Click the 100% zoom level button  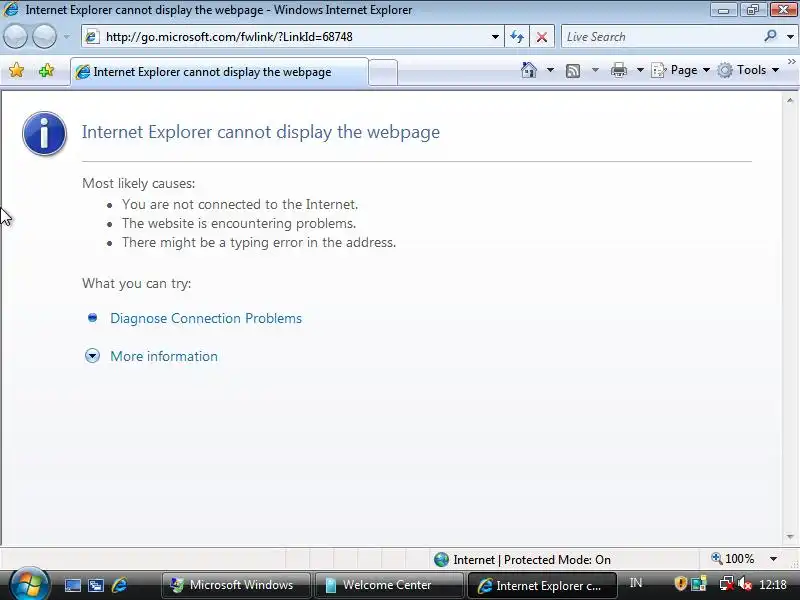tap(733, 559)
